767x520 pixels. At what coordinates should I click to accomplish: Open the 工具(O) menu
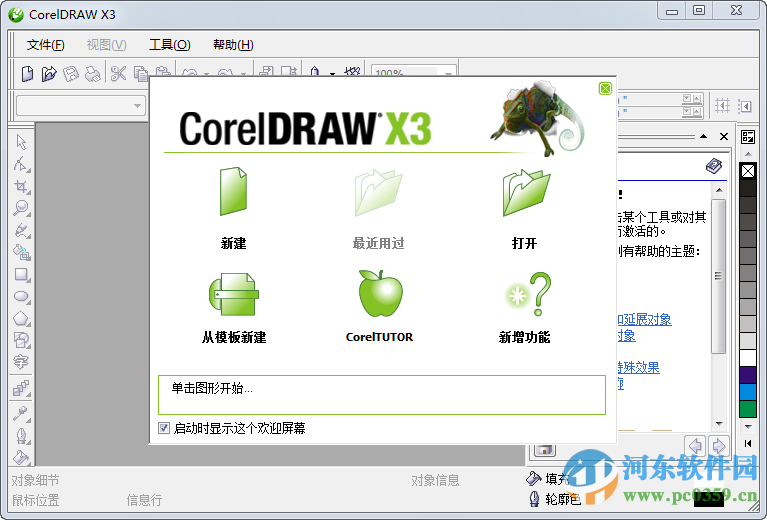[169, 45]
